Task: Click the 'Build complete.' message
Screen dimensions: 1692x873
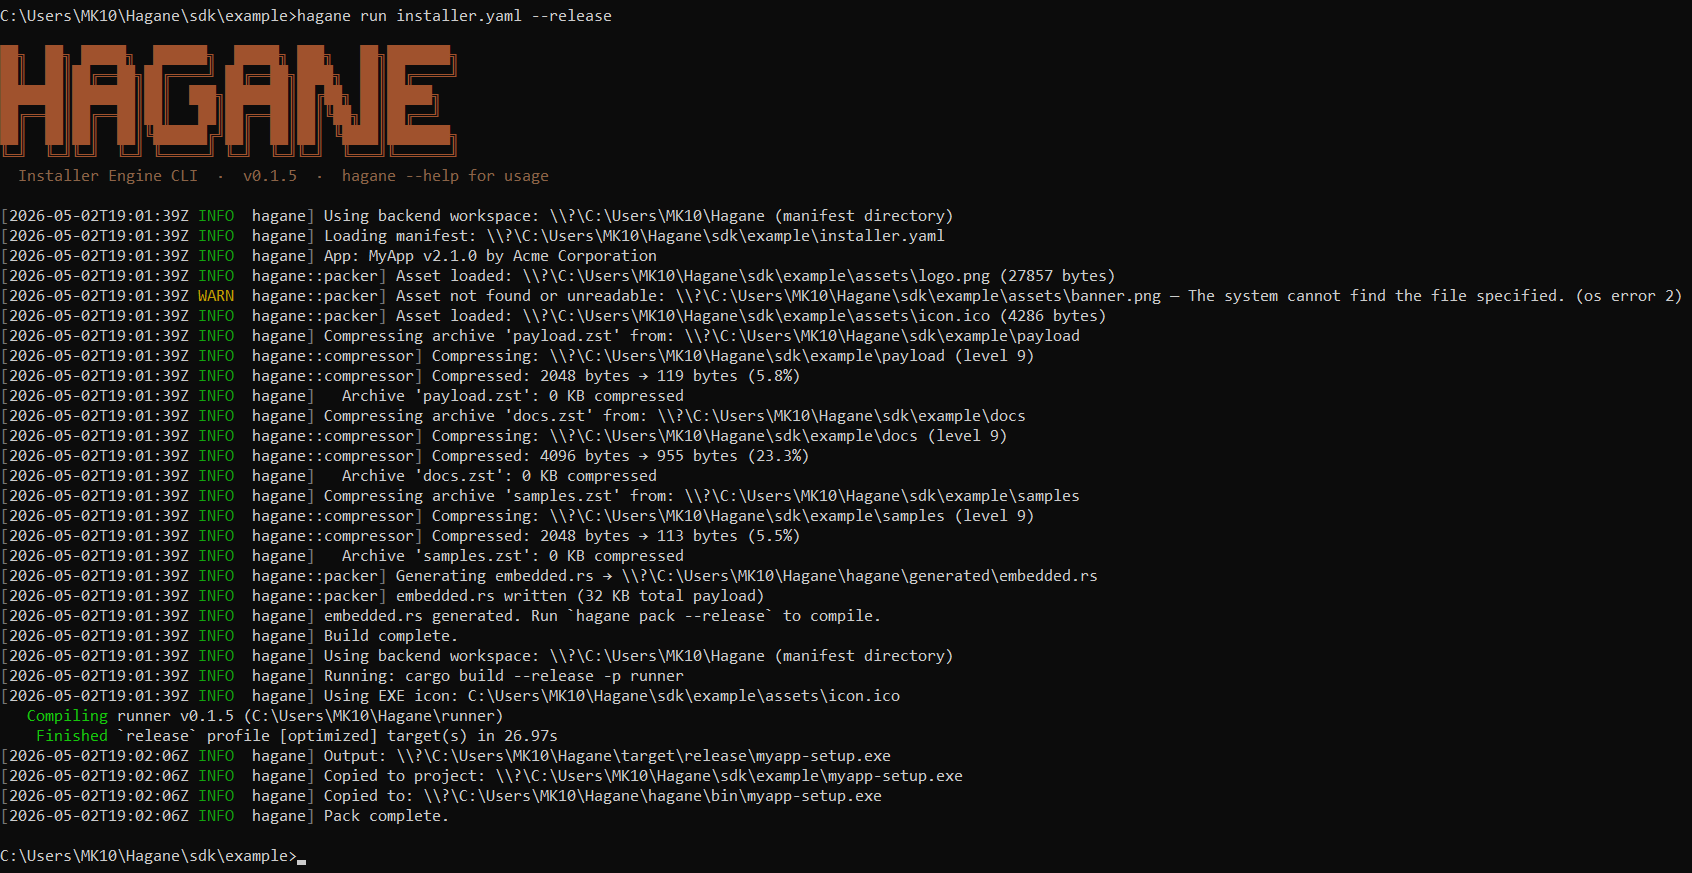Action: [x=390, y=636]
